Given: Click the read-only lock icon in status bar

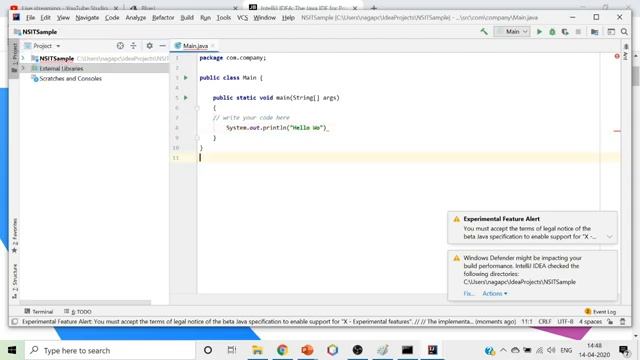Looking at the screenshot, I should [x=610, y=322].
